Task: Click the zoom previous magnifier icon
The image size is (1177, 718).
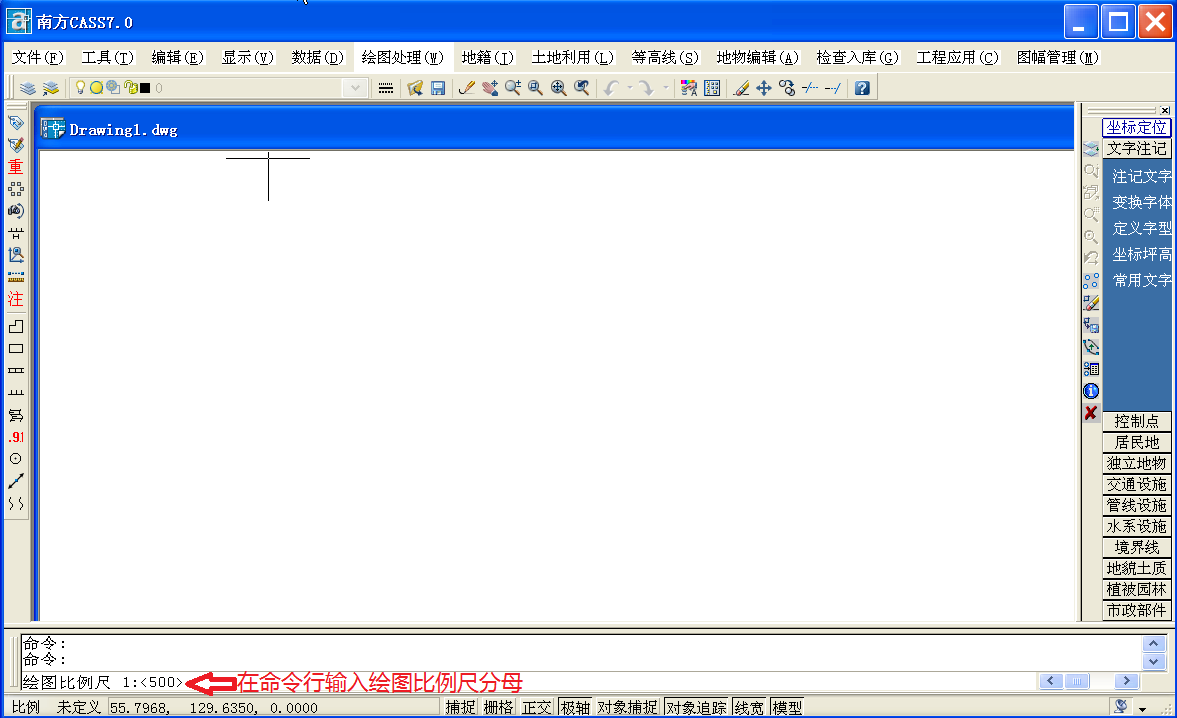Action: click(x=582, y=88)
